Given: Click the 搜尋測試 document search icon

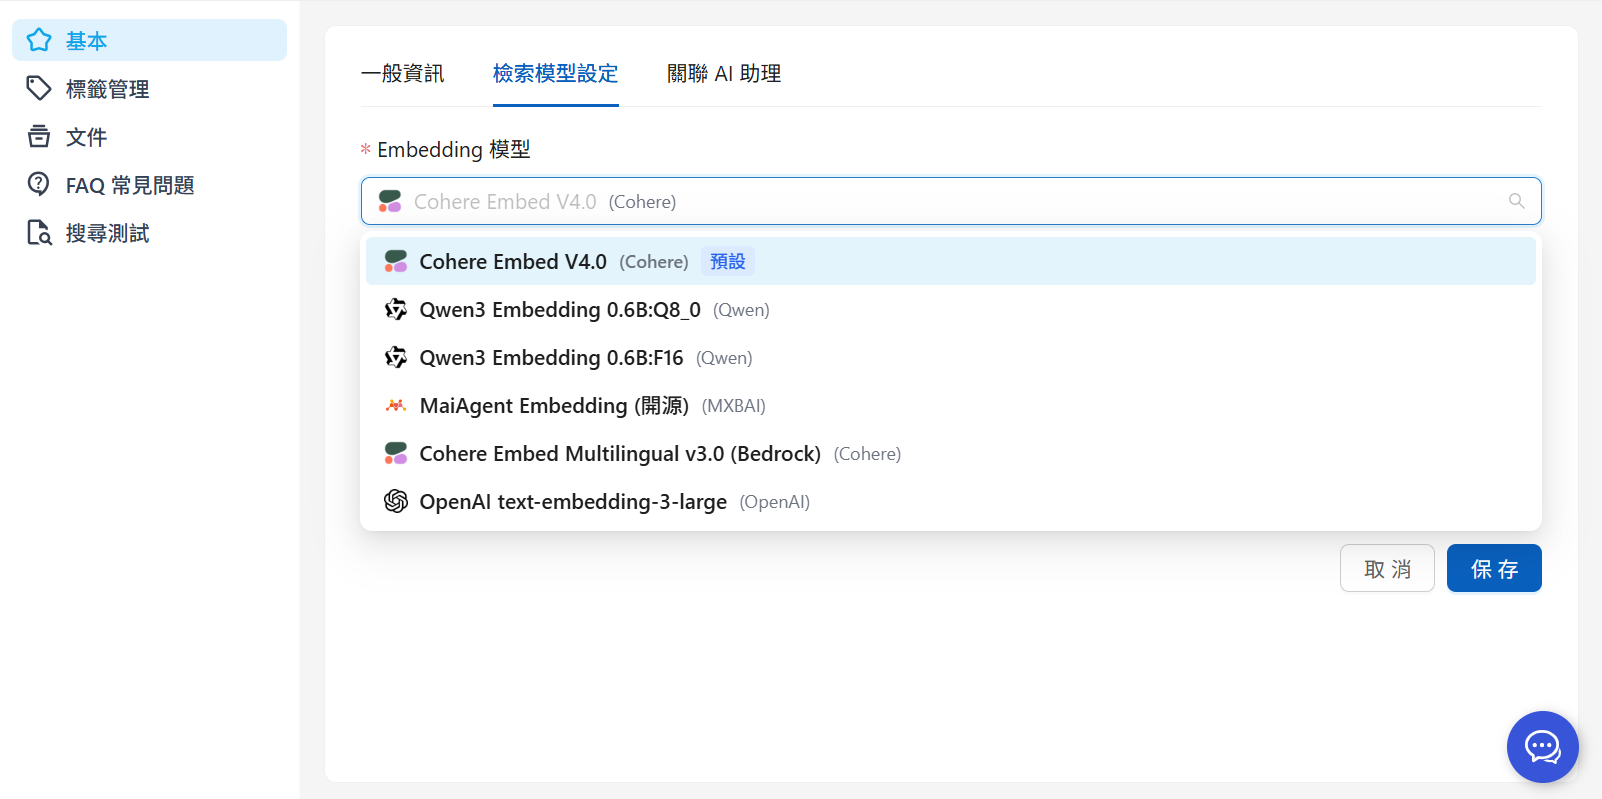Looking at the screenshot, I should 39,233.
